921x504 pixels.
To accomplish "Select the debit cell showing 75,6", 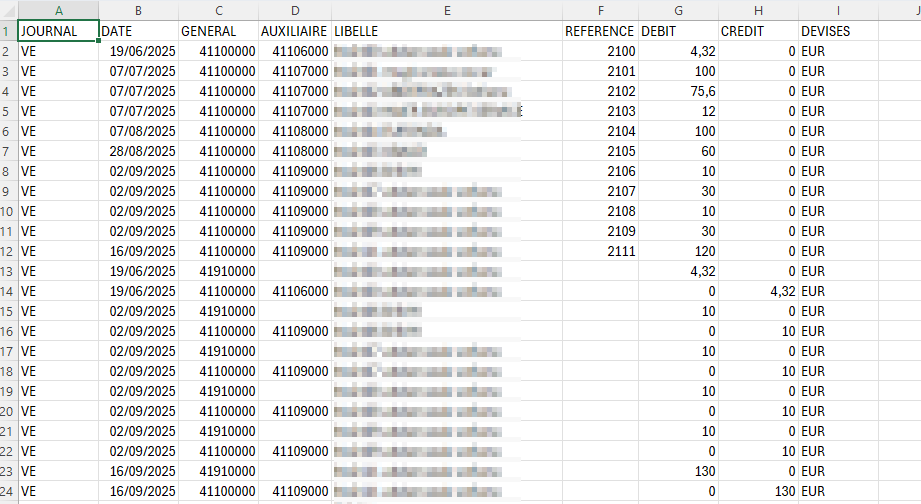I will 678,91.
